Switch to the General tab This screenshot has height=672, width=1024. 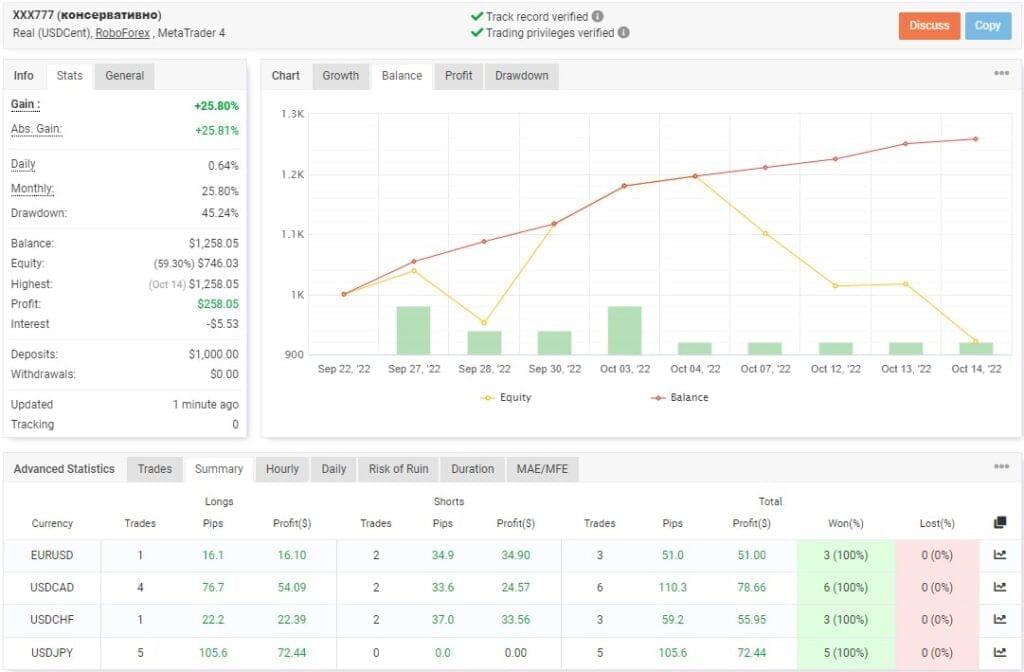(x=126, y=75)
